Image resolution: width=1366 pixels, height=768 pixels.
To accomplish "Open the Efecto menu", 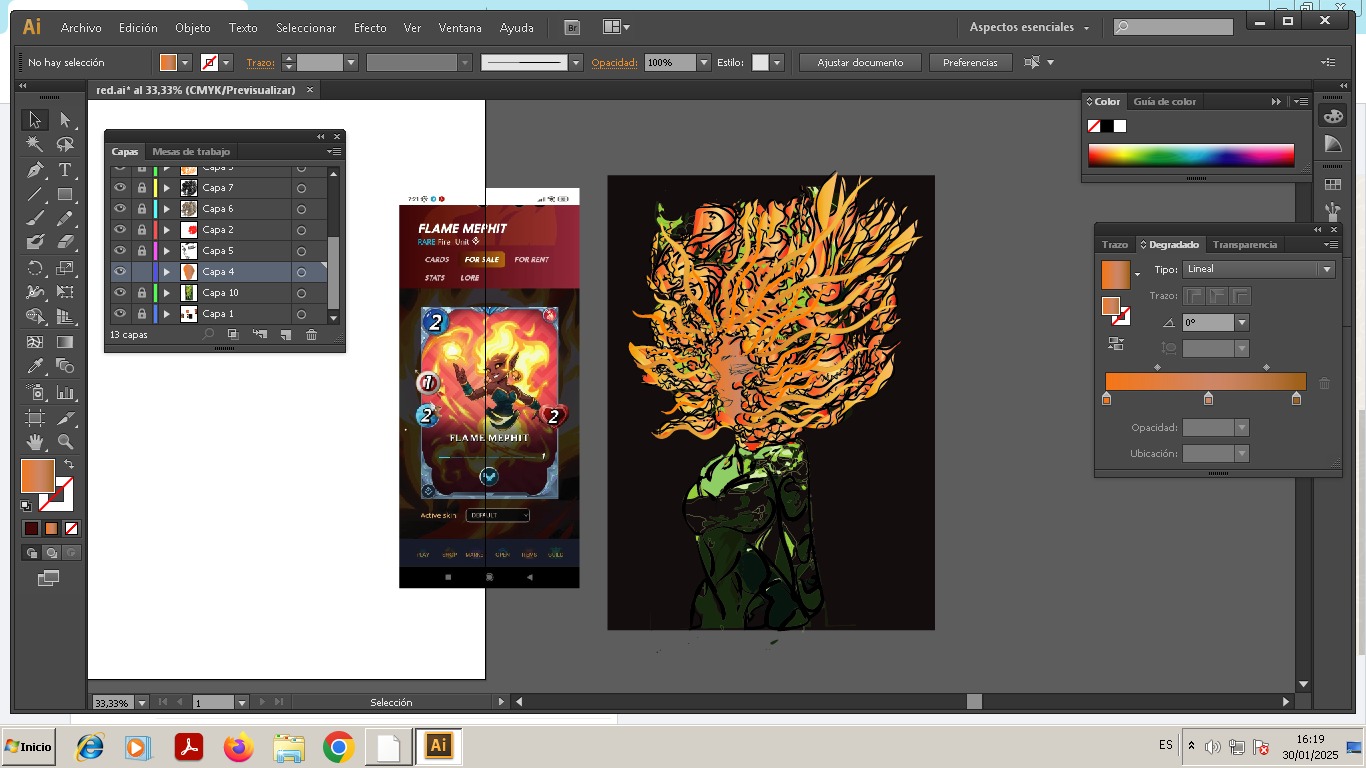I will pos(370,28).
